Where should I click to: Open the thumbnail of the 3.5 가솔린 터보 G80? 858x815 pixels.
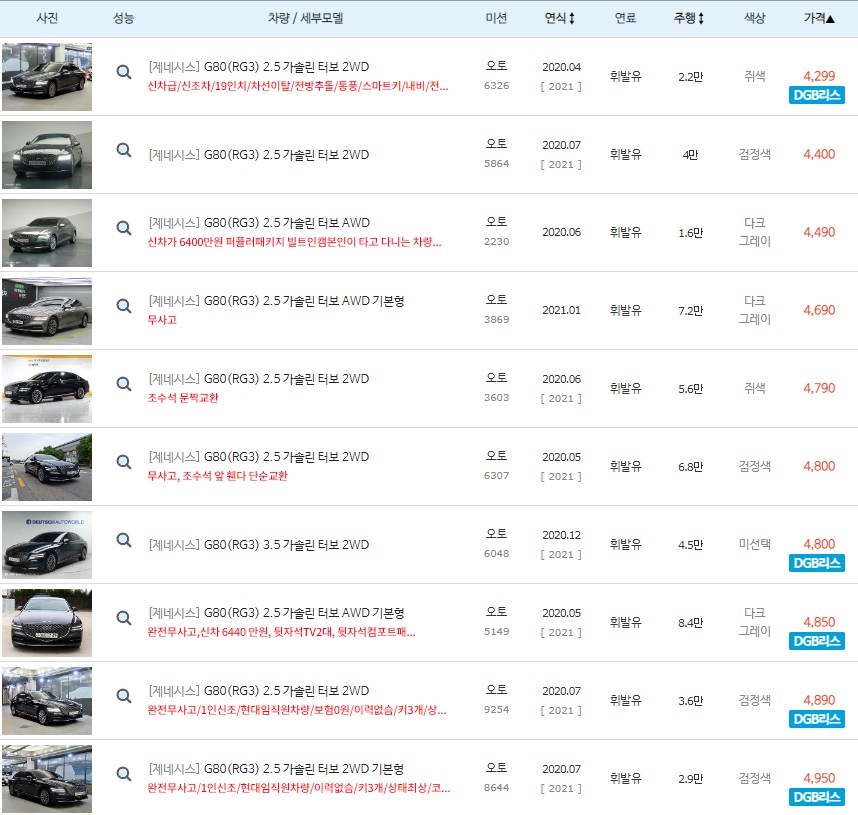click(47, 545)
